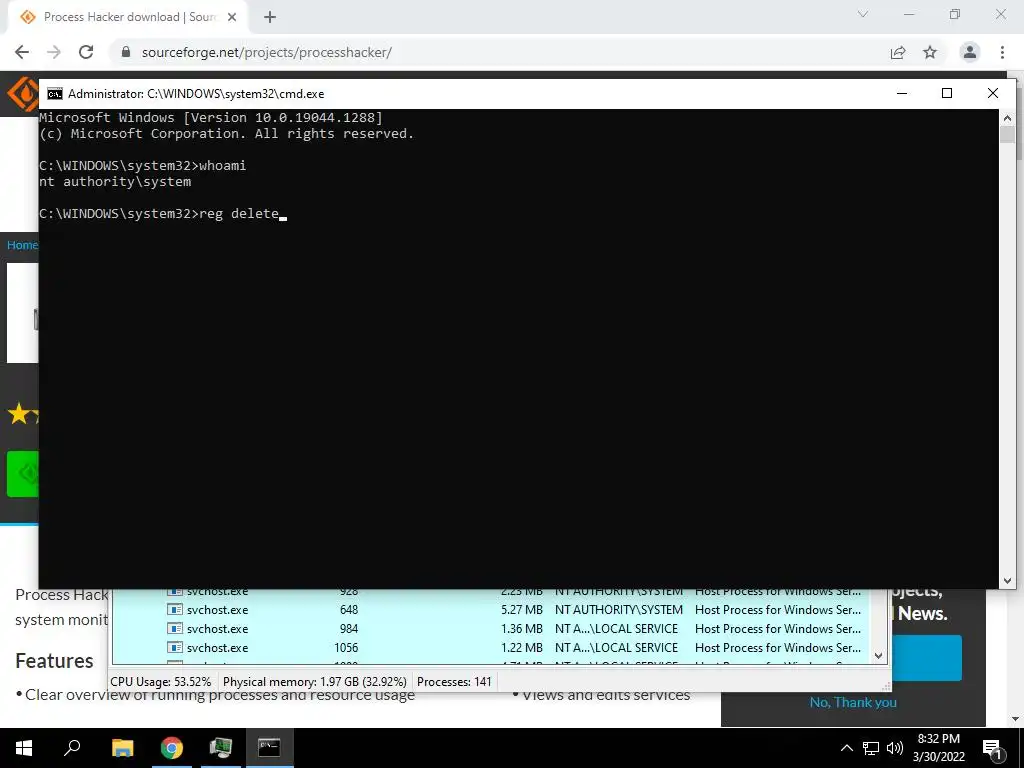Select svchost.exe row with PID 984
Screen dimensions: 1024x768
coord(490,628)
